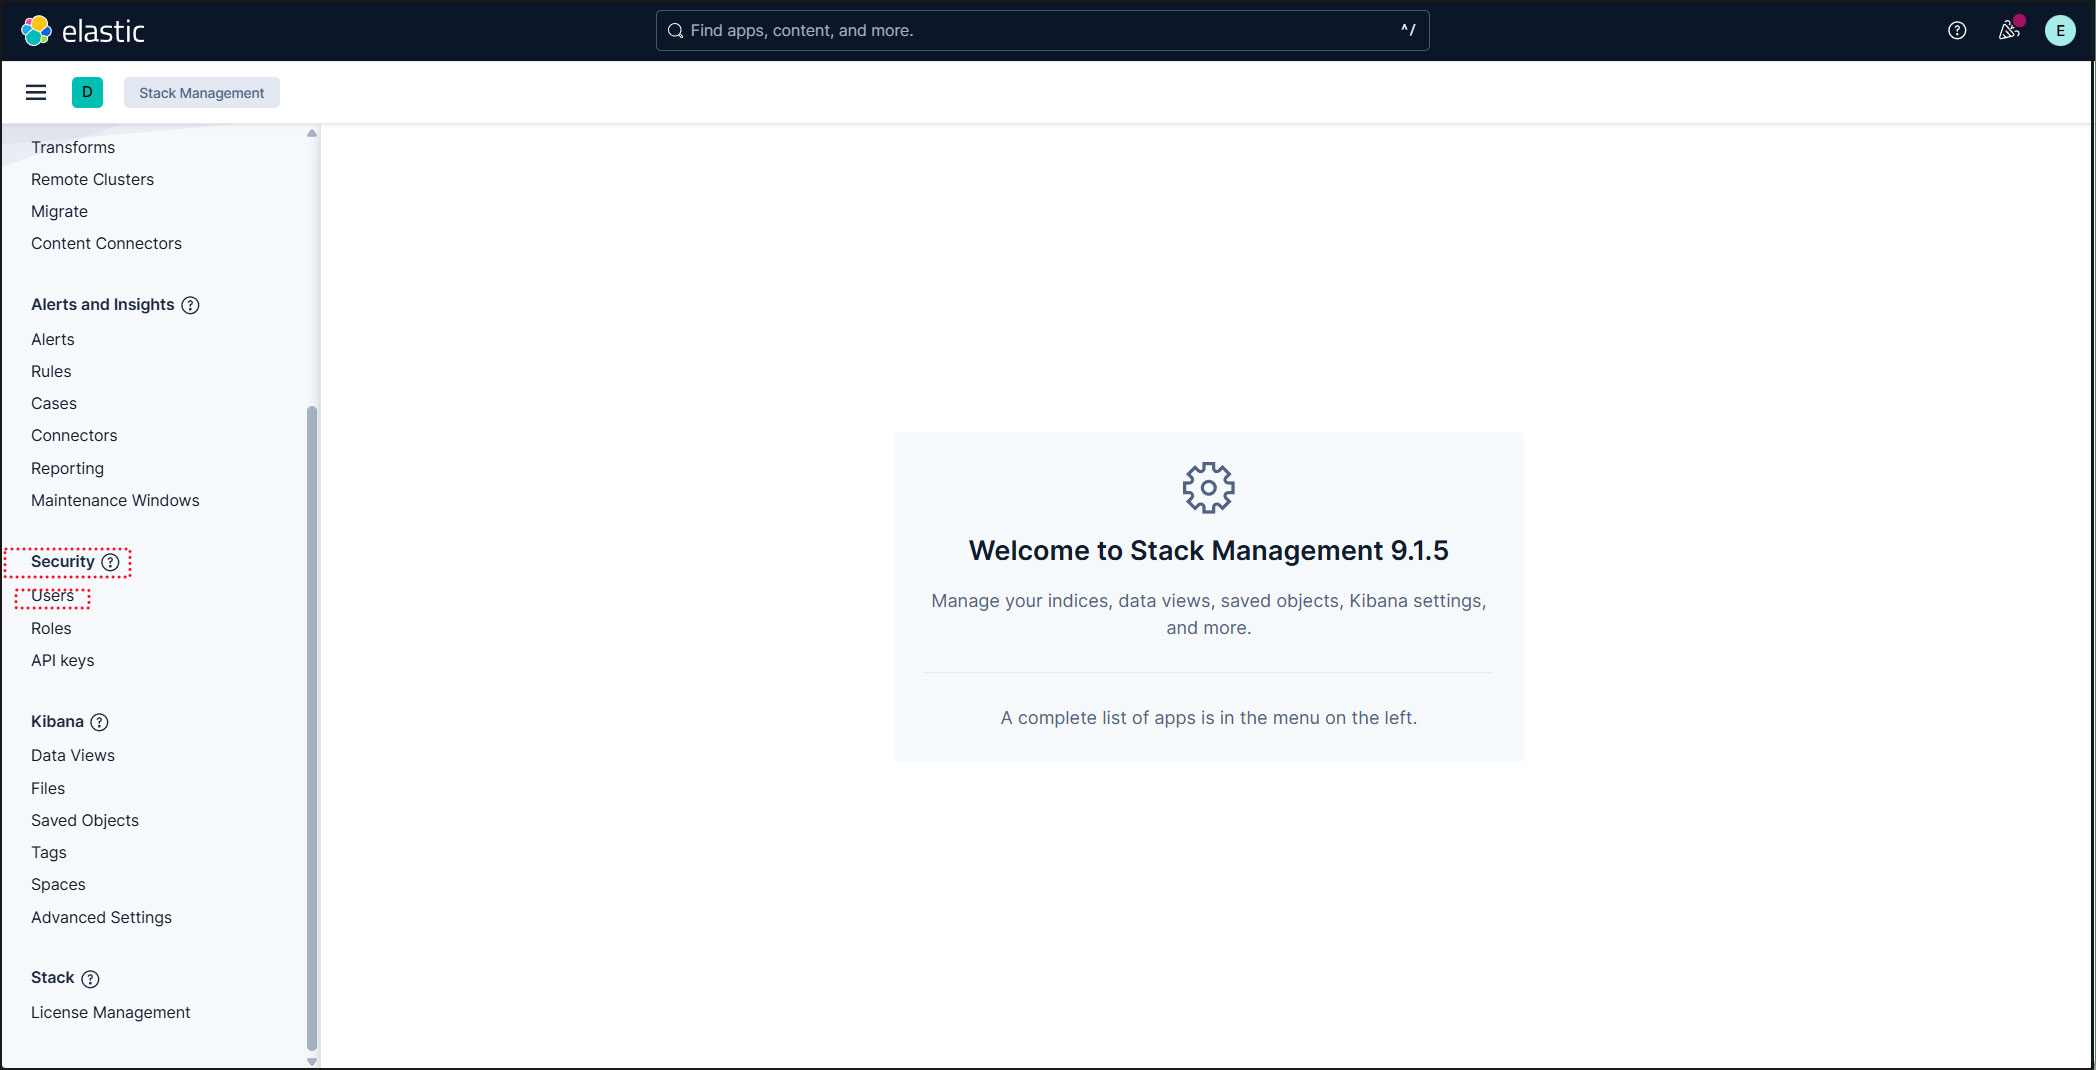Click the Find apps search field
2096x1070 pixels.
pos(1041,31)
